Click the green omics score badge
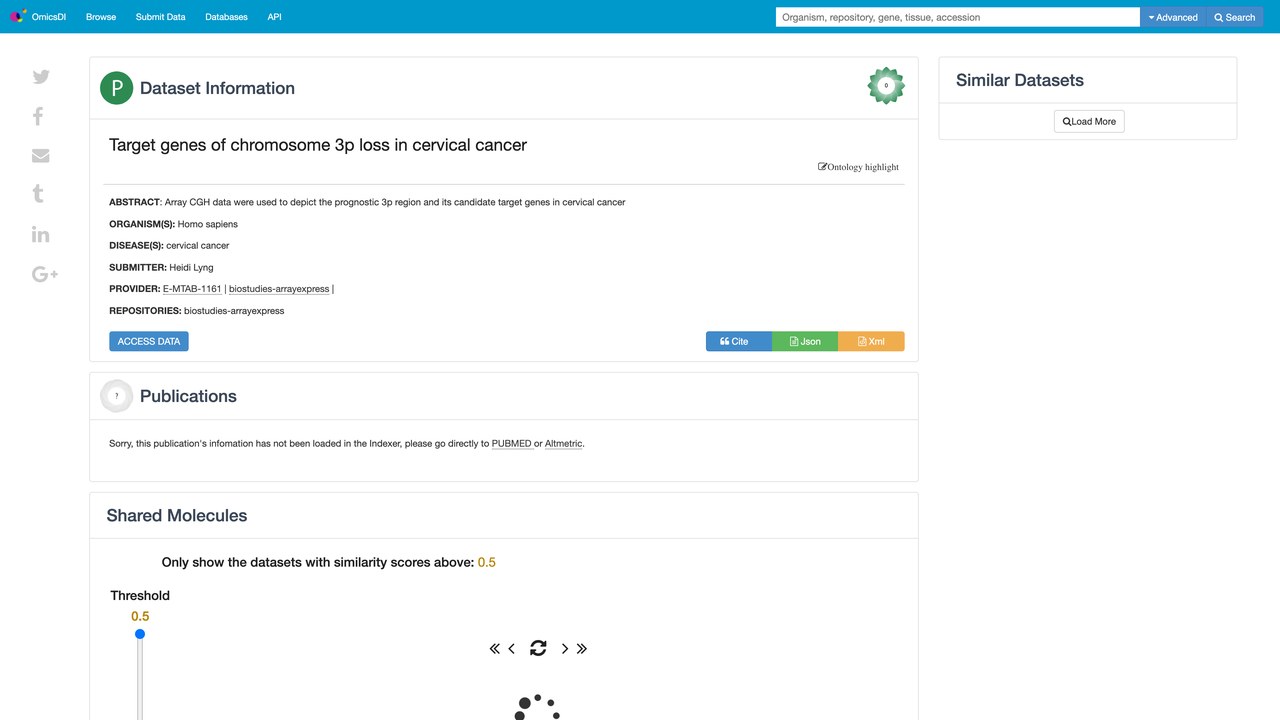Screen dimensions: 1280x720 pos(886,86)
